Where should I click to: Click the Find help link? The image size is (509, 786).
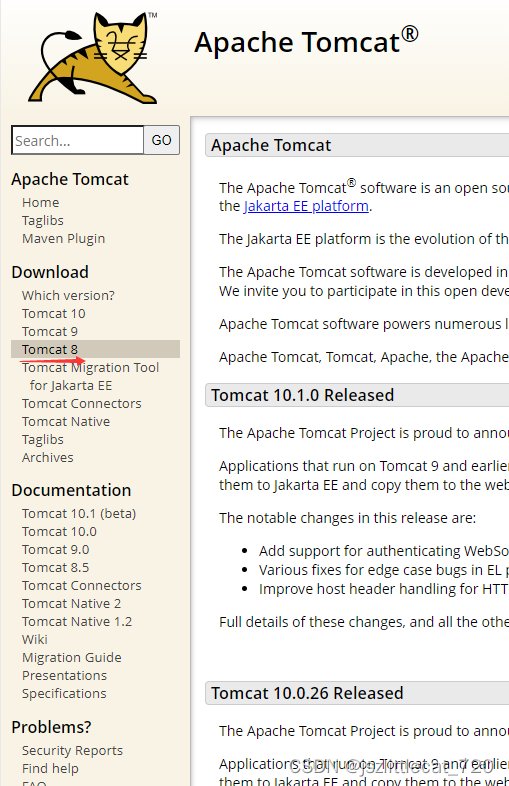50,768
